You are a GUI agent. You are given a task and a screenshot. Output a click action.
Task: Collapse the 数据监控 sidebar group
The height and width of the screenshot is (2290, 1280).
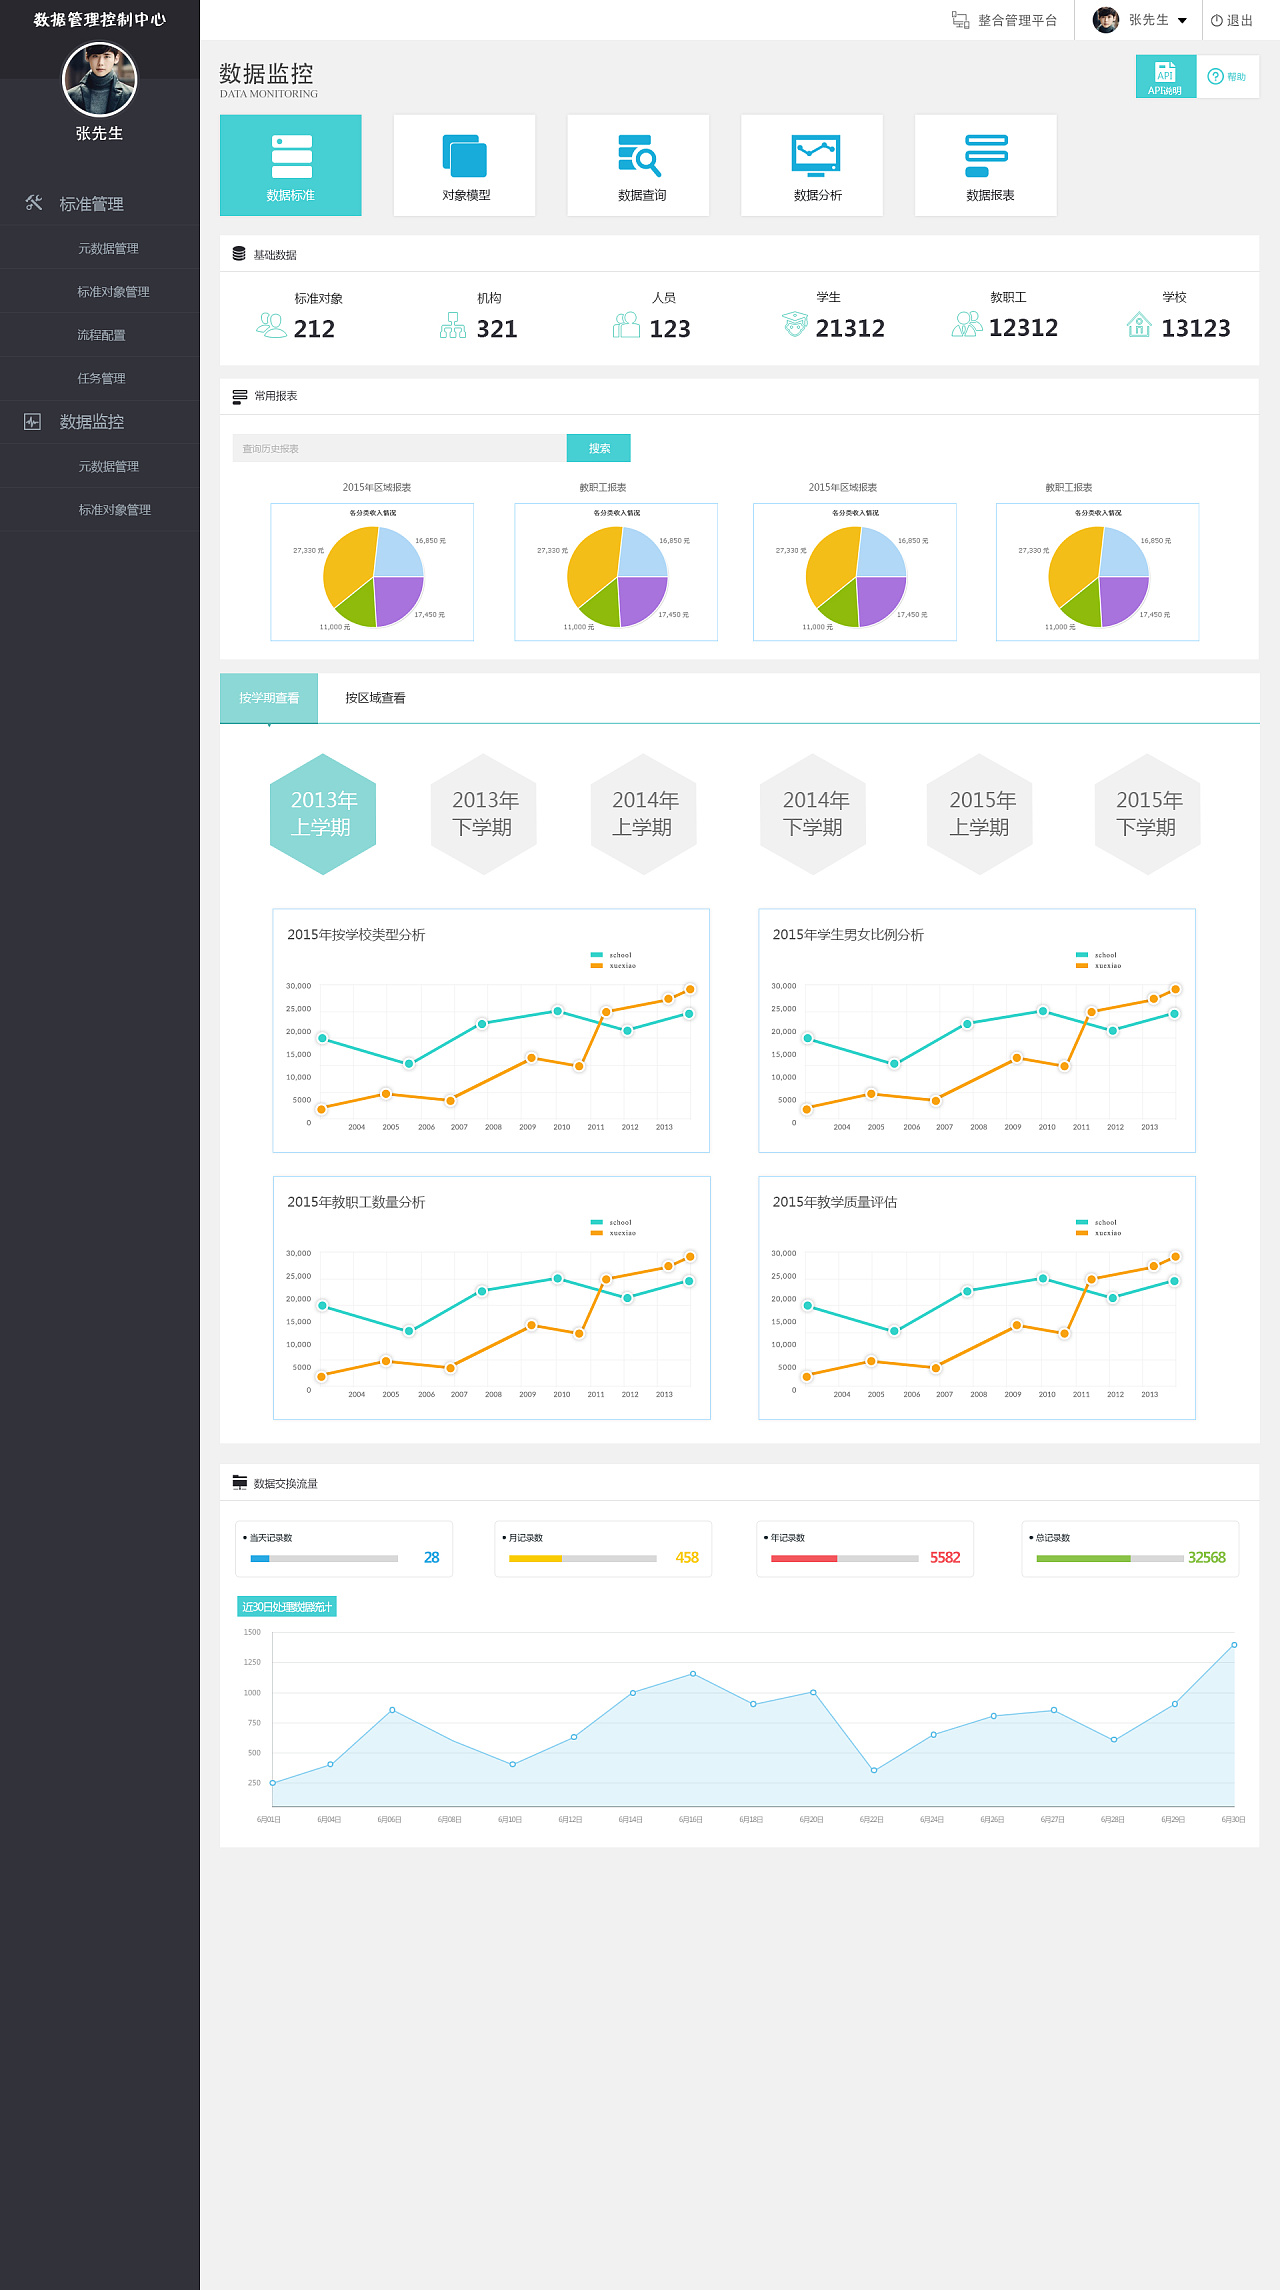point(99,422)
